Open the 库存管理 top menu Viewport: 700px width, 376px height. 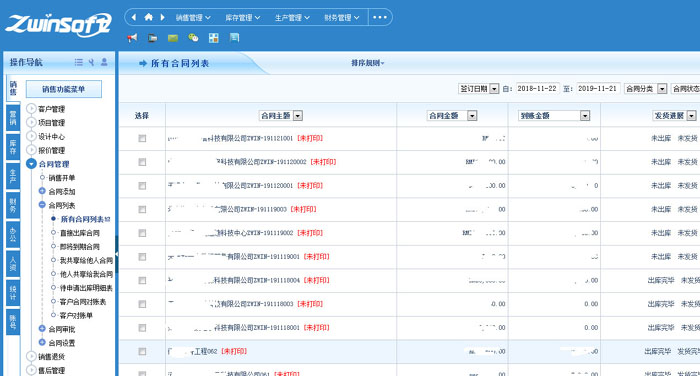click(242, 17)
